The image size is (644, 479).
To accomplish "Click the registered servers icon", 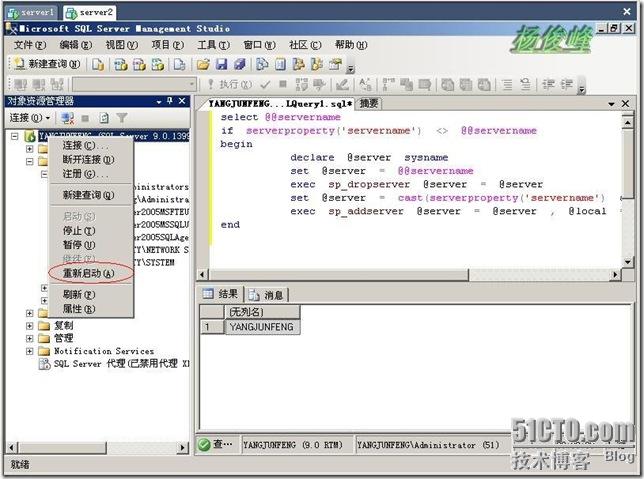I will pyautogui.click(x=262, y=64).
